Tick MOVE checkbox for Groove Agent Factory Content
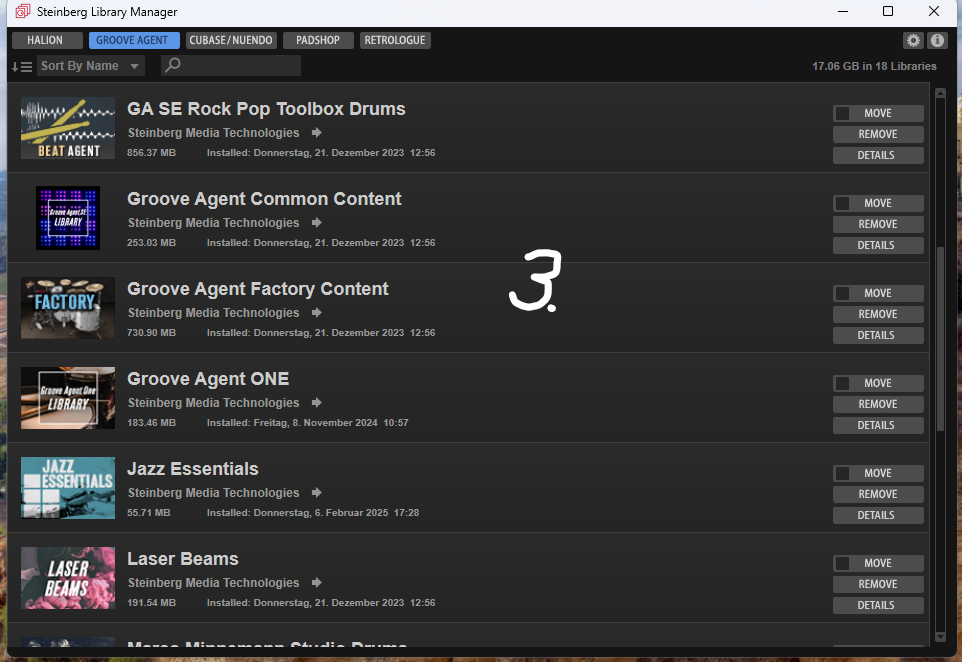This screenshot has width=962, height=662. pyautogui.click(x=843, y=293)
